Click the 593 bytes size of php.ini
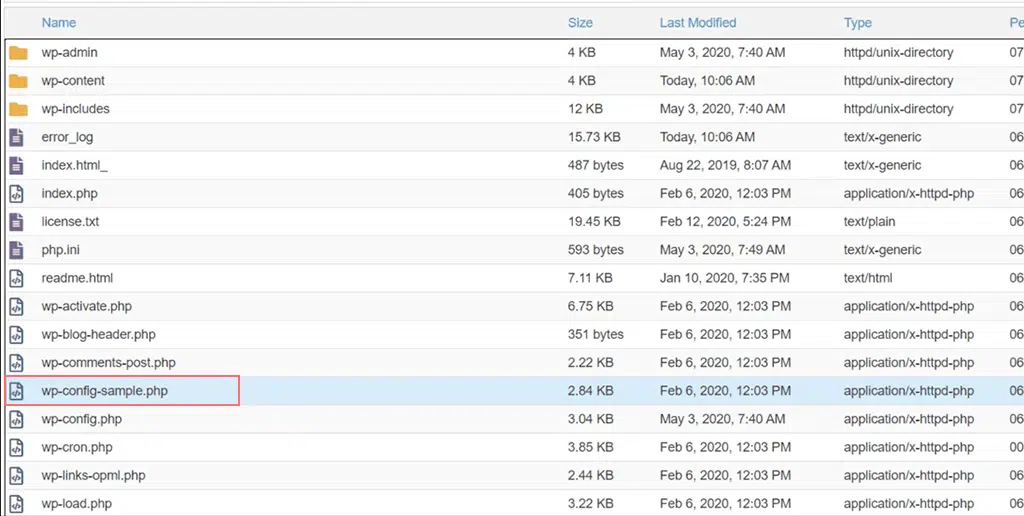Image resolution: width=1024 pixels, height=516 pixels. 596,250
